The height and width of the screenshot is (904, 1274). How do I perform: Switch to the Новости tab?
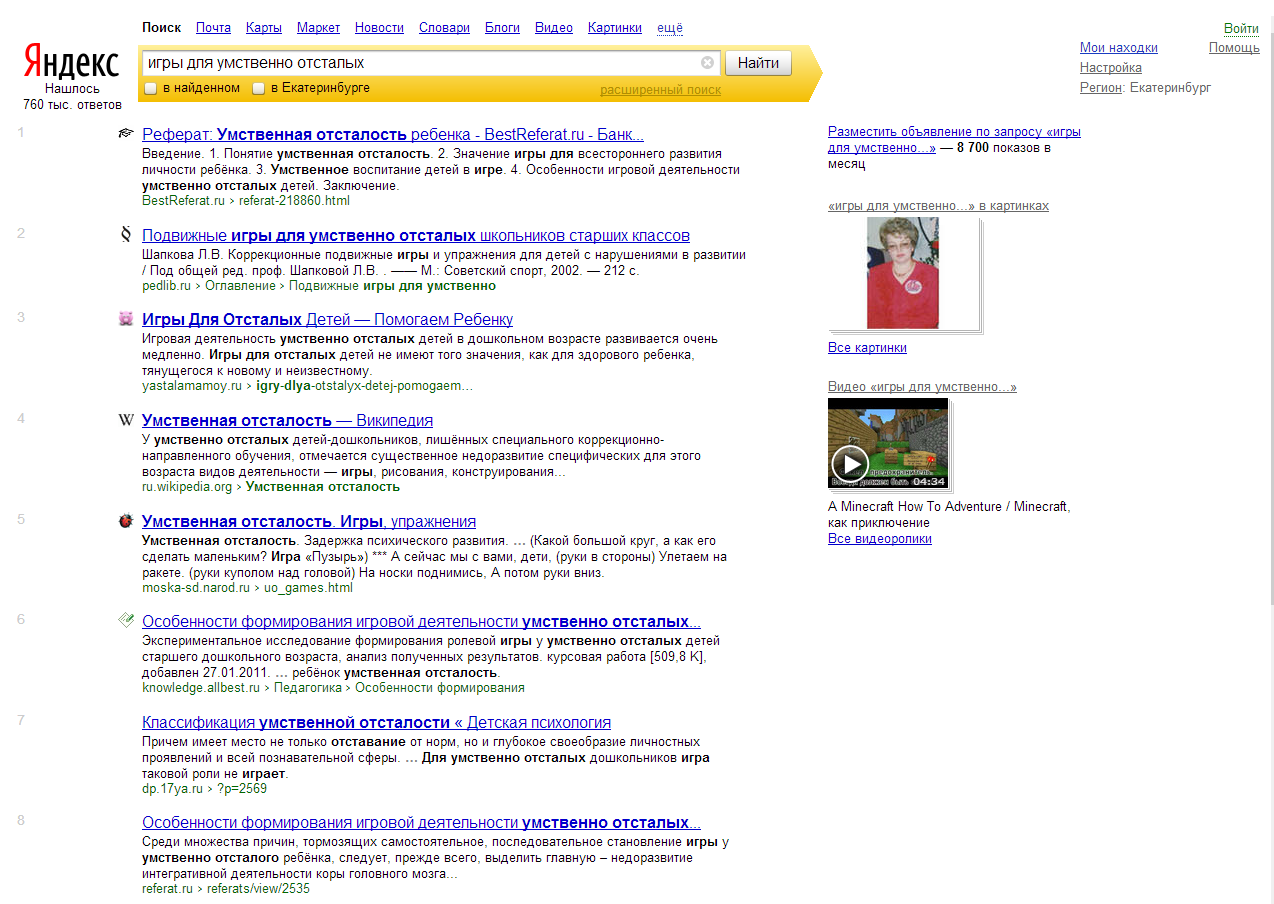pyautogui.click(x=379, y=28)
